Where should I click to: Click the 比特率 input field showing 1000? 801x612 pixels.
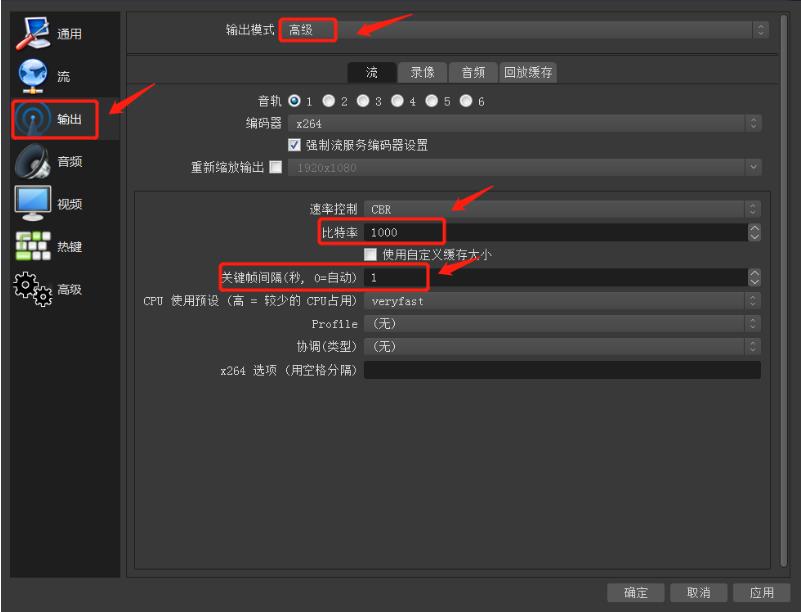point(556,232)
